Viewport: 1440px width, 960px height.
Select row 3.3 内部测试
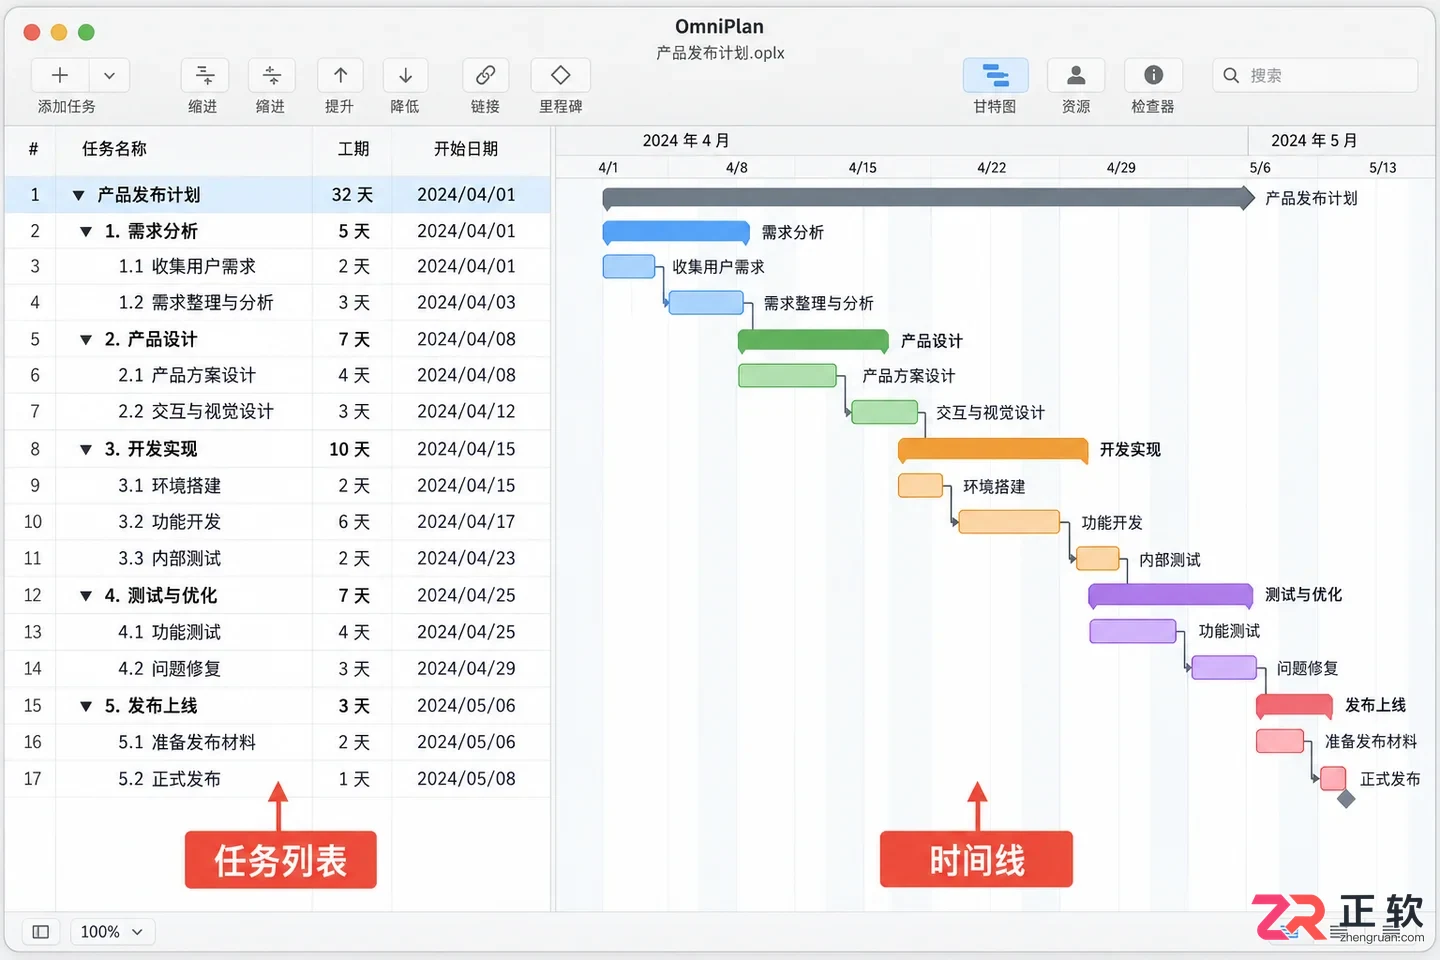(x=278, y=559)
